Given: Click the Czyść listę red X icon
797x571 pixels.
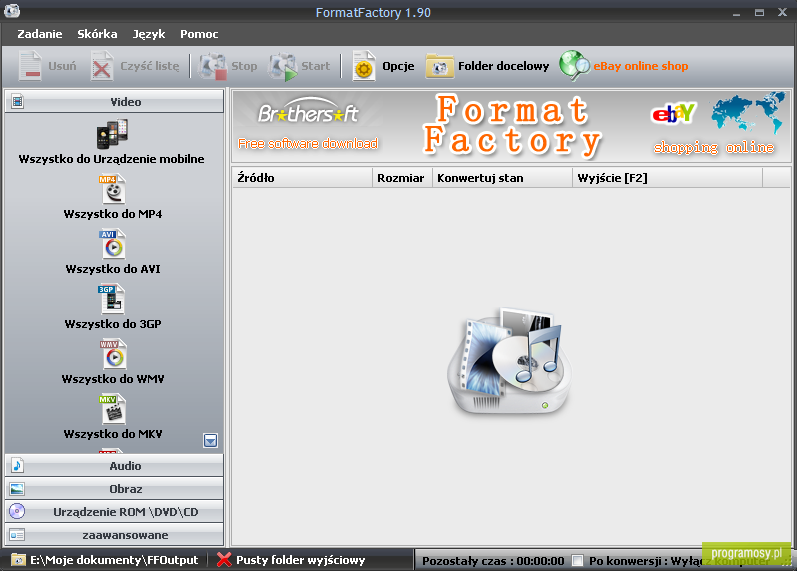Looking at the screenshot, I should pyautogui.click(x=102, y=66).
